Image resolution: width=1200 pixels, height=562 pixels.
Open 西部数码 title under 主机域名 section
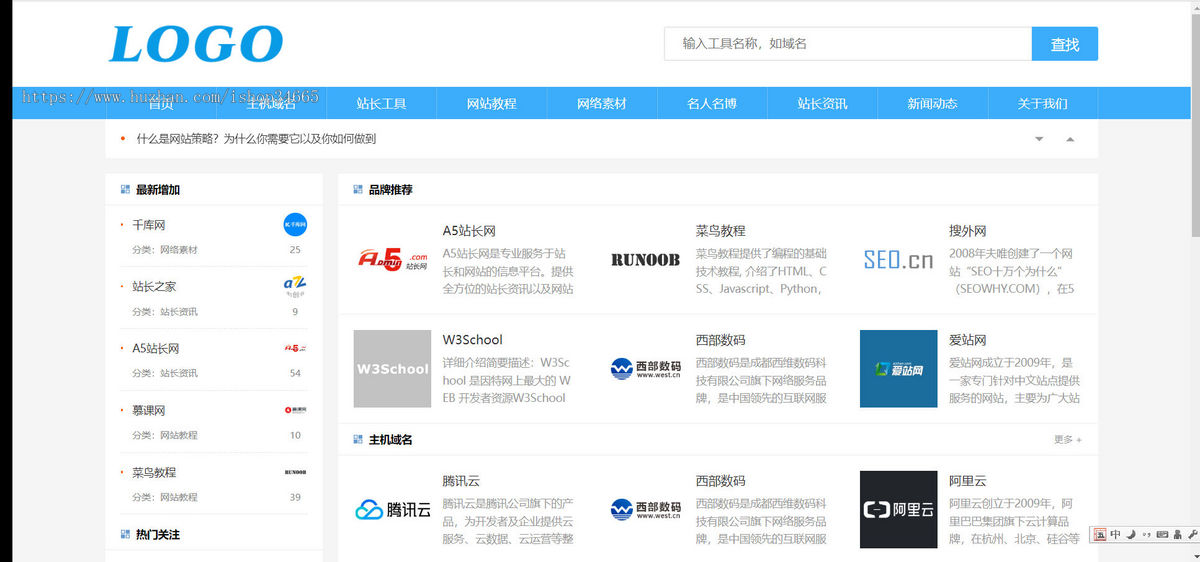(x=721, y=480)
